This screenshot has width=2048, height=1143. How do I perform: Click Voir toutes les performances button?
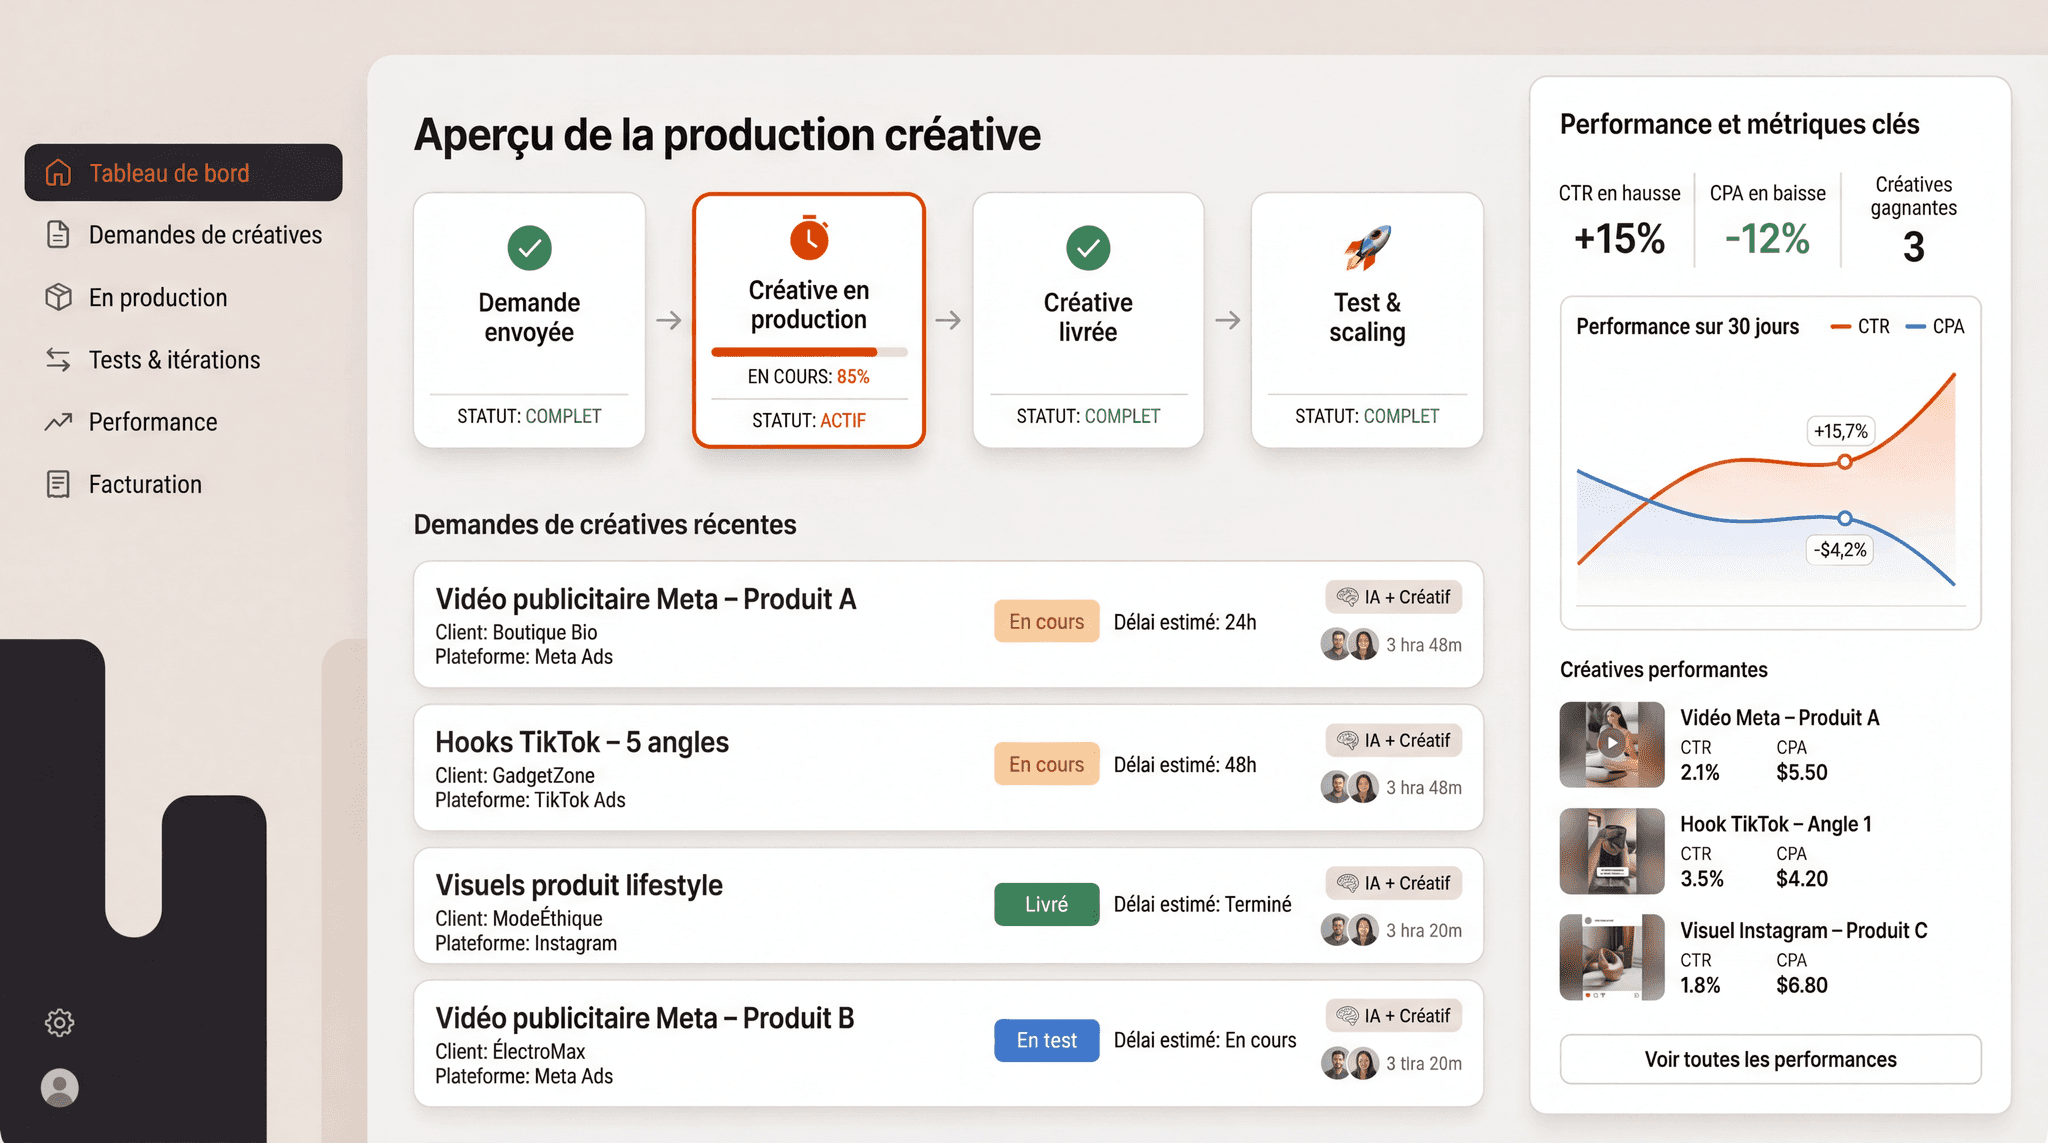click(x=1770, y=1059)
